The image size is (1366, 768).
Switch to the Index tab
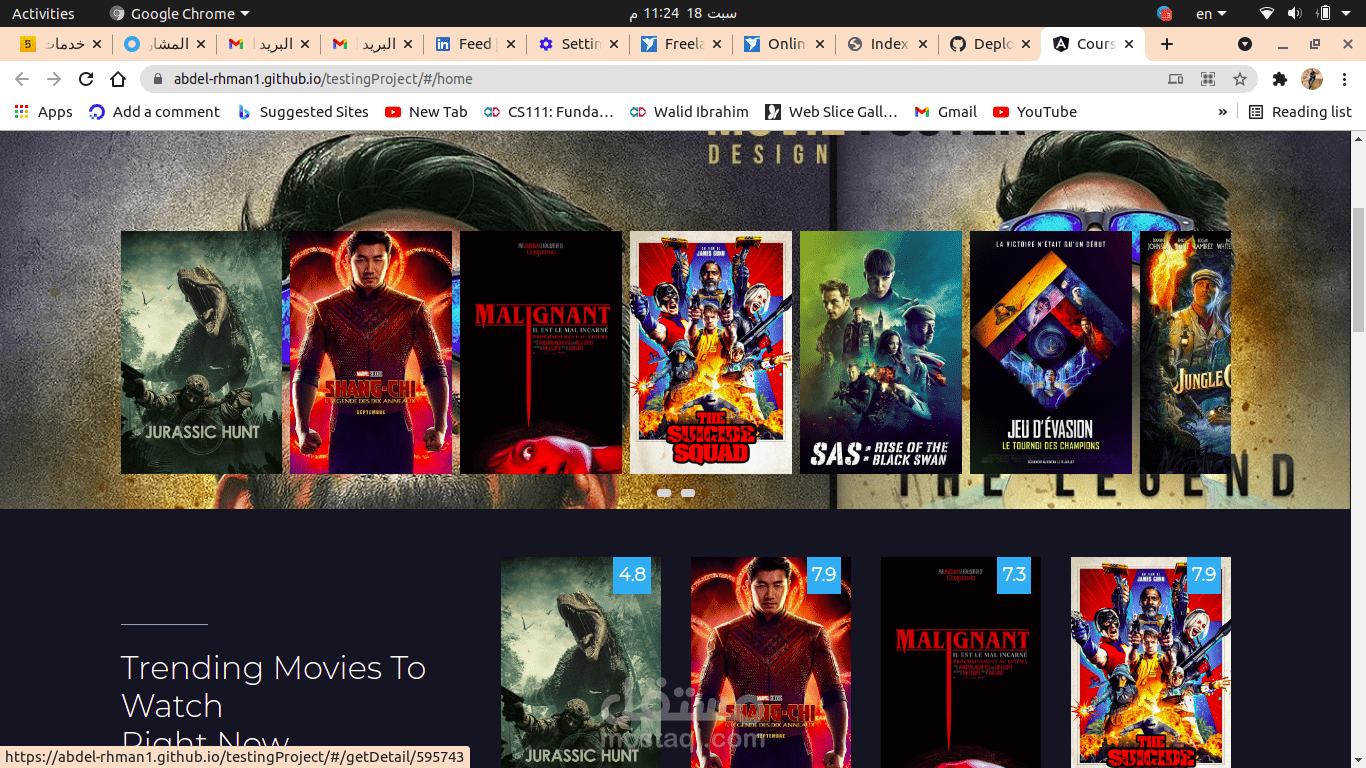pyautogui.click(x=888, y=44)
